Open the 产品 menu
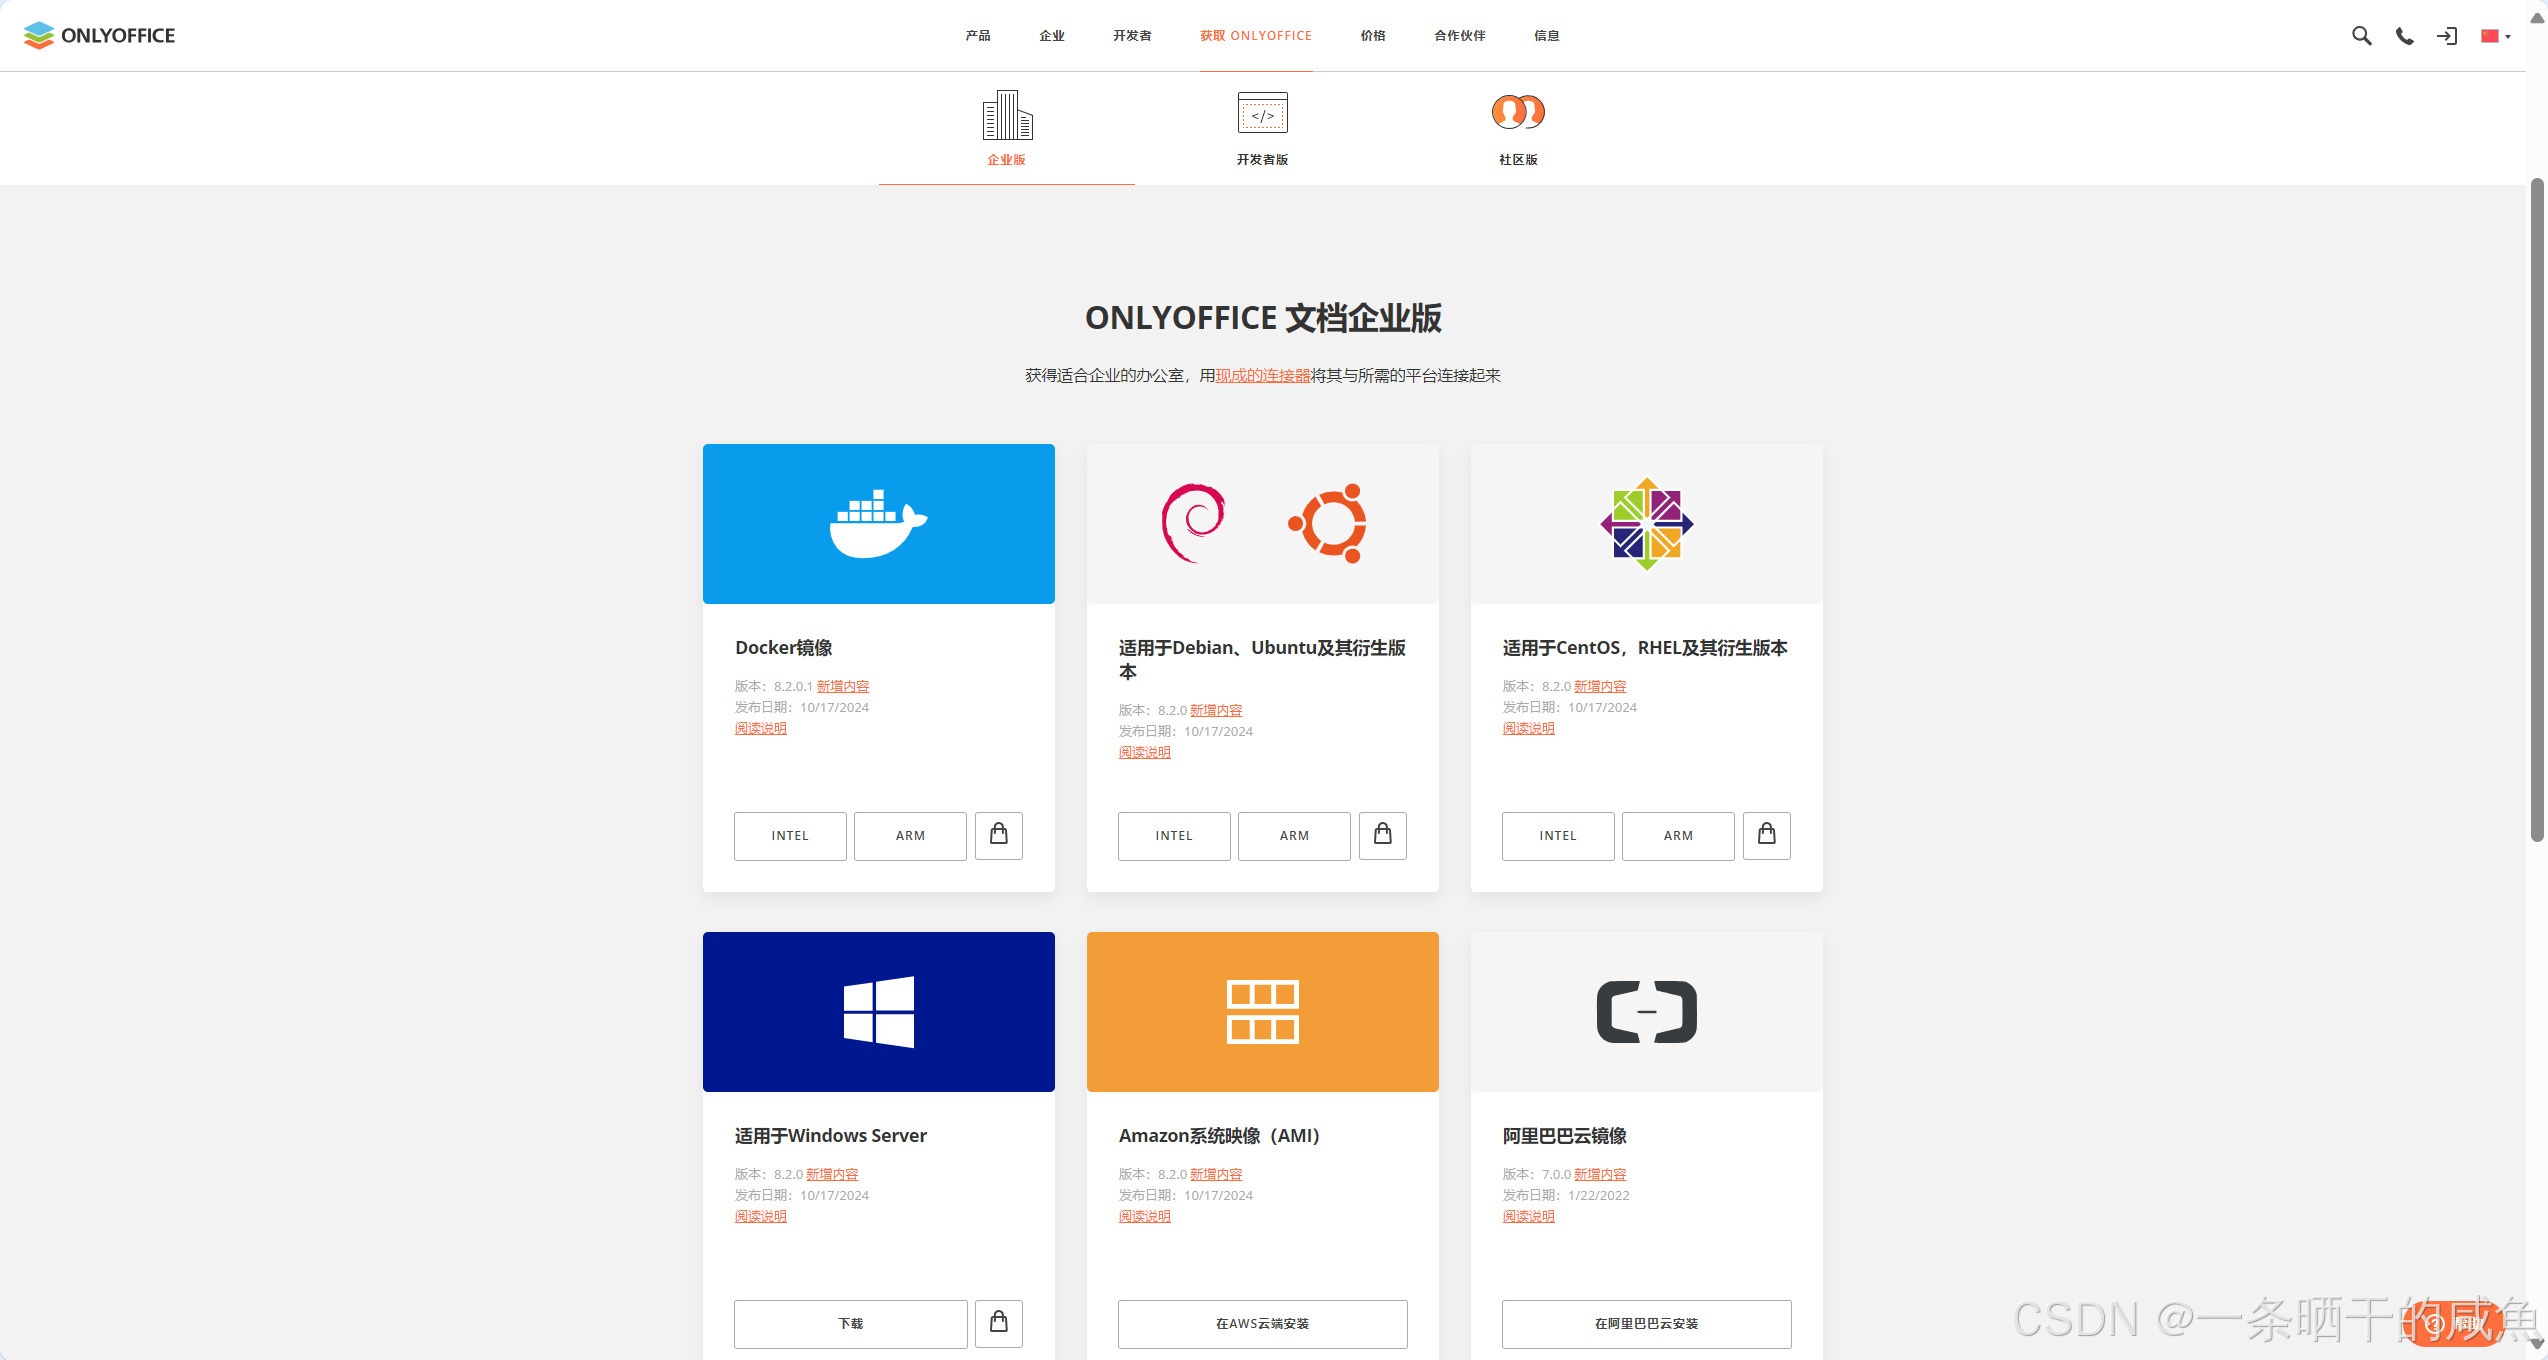This screenshot has height=1360, width=2548. [x=977, y=36]
